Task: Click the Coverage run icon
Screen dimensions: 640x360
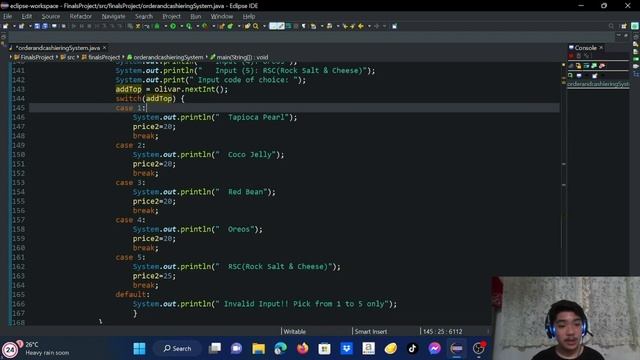Action: point(189,26)
